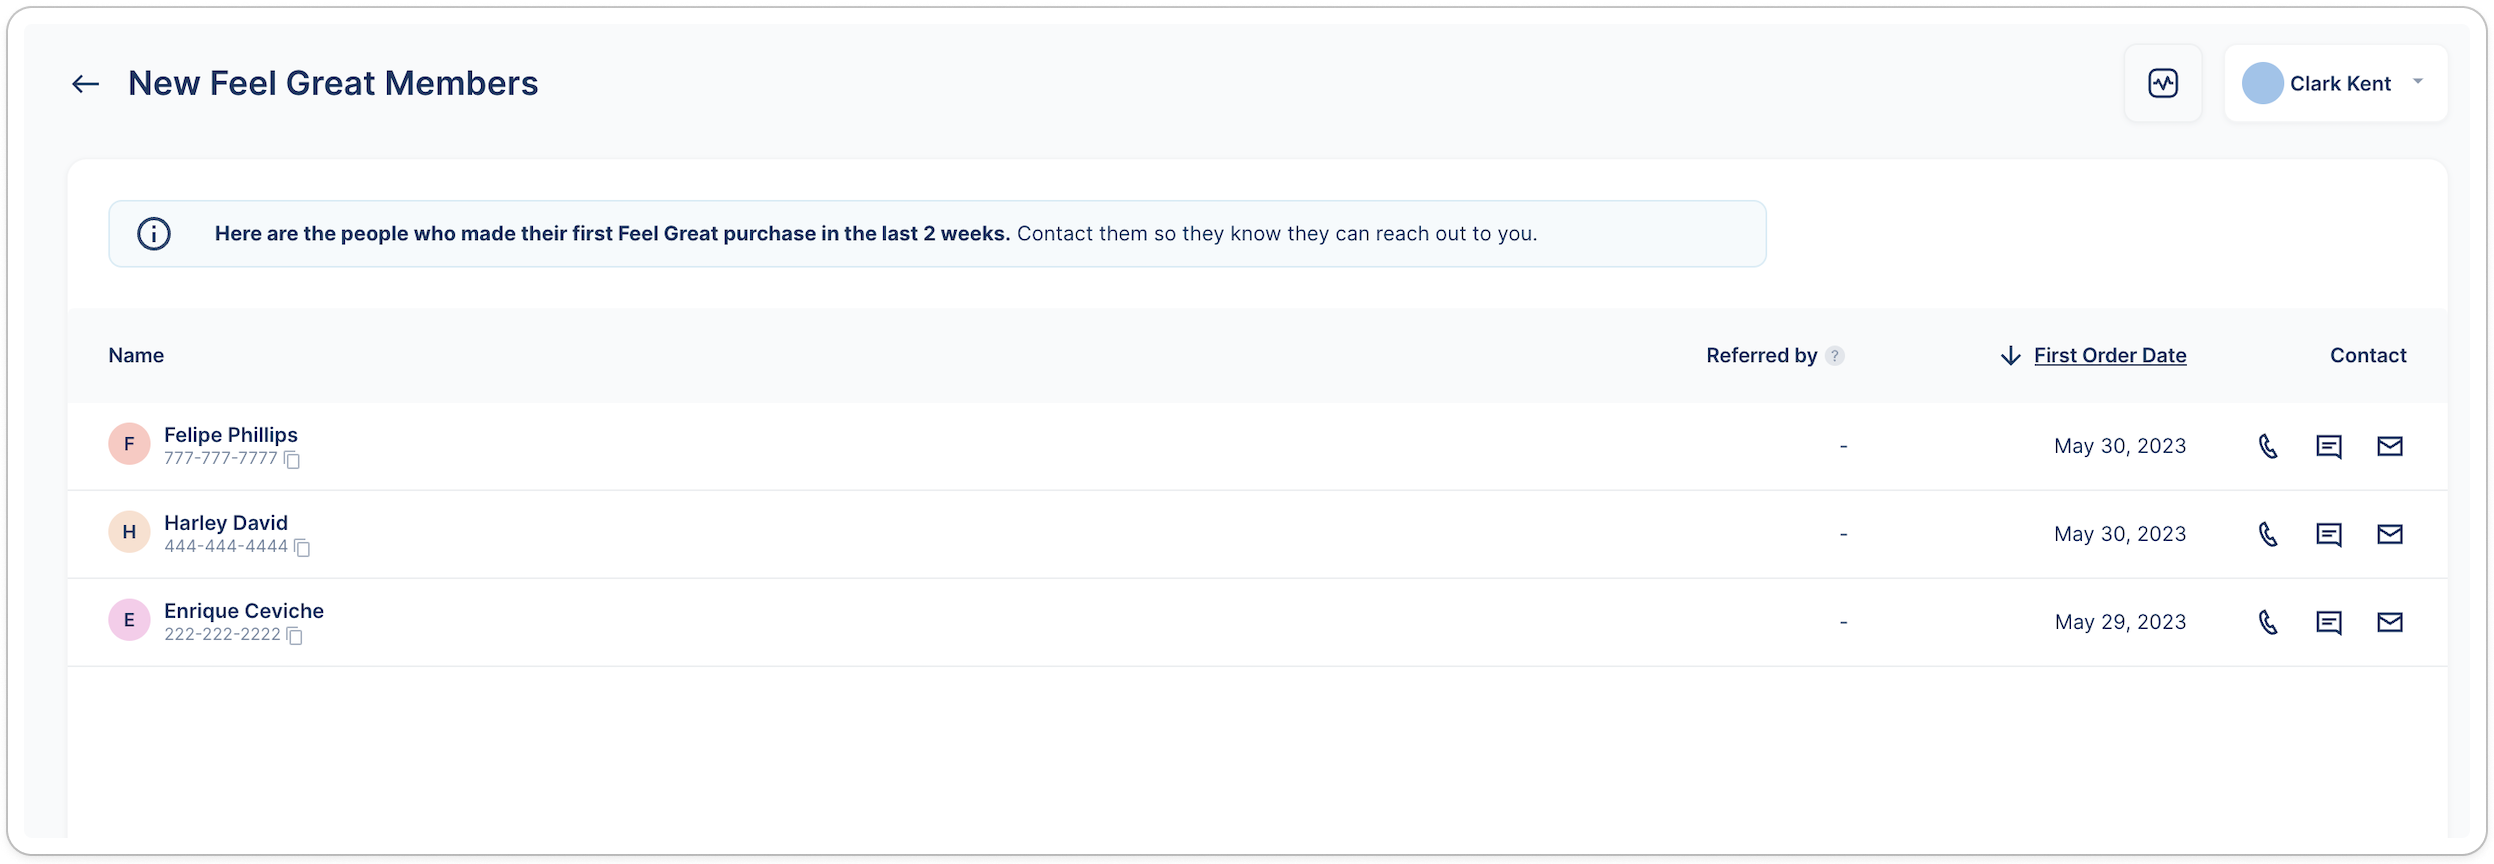Copy Enrique Ceviche's phone number 222-222-2222
This screenshot has width=2494, height=864.
(295, 636)
